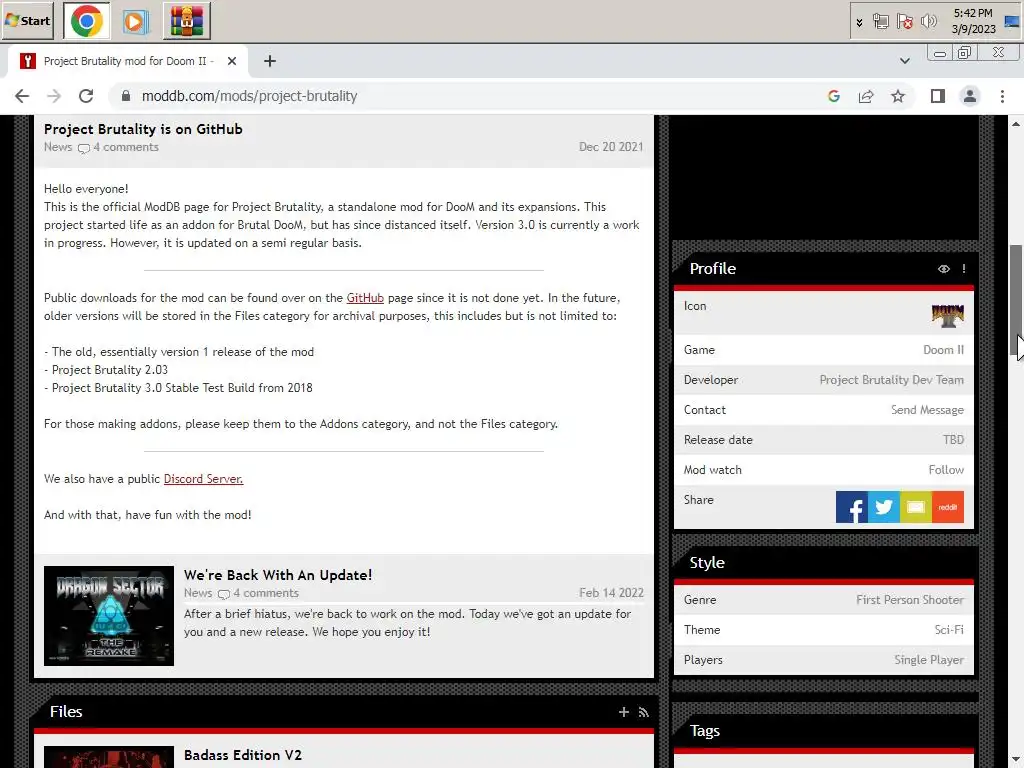Open Badass Edition V2 file

pyautogui.click(x=243, y=755)
